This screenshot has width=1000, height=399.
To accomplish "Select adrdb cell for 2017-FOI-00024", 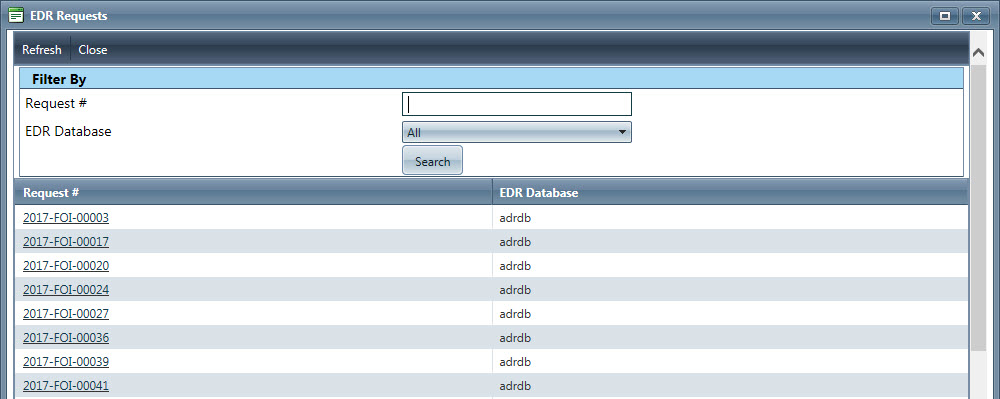I will 730,290.
